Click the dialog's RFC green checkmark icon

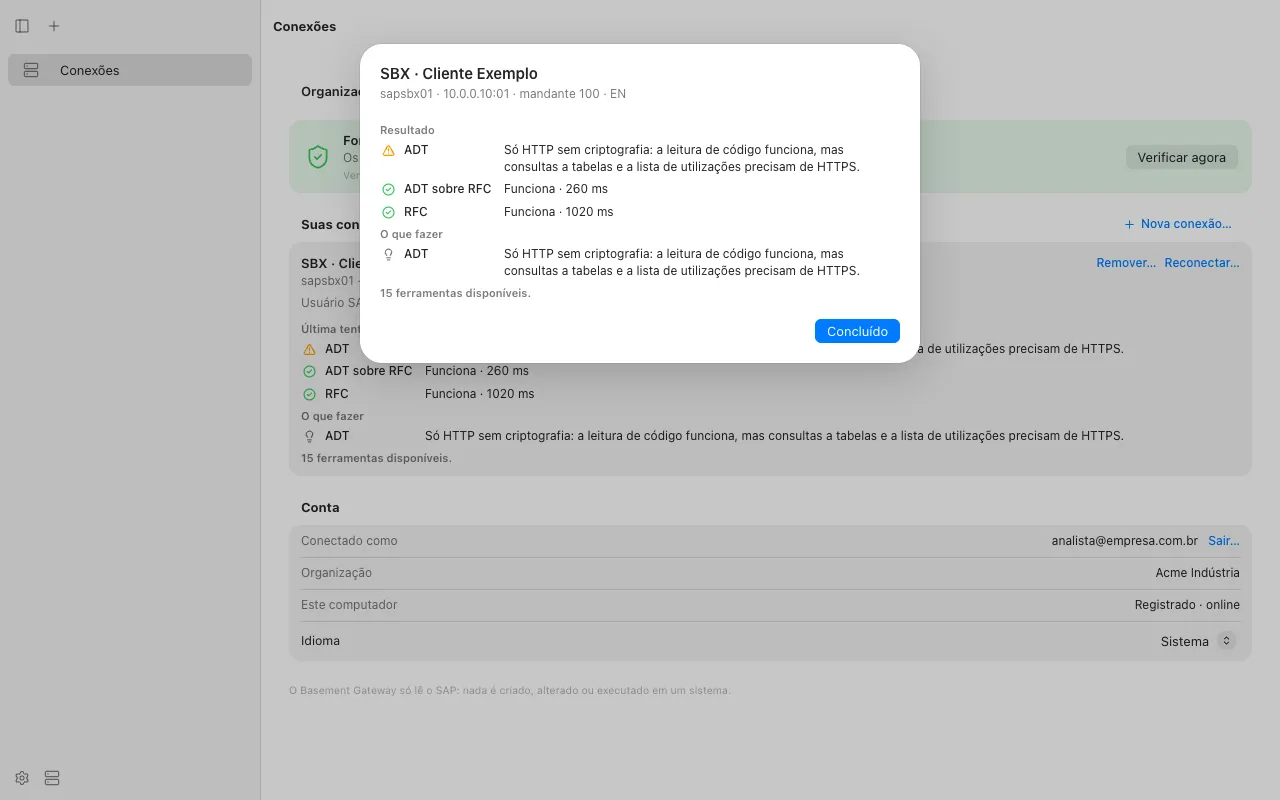tap(389, 212)
